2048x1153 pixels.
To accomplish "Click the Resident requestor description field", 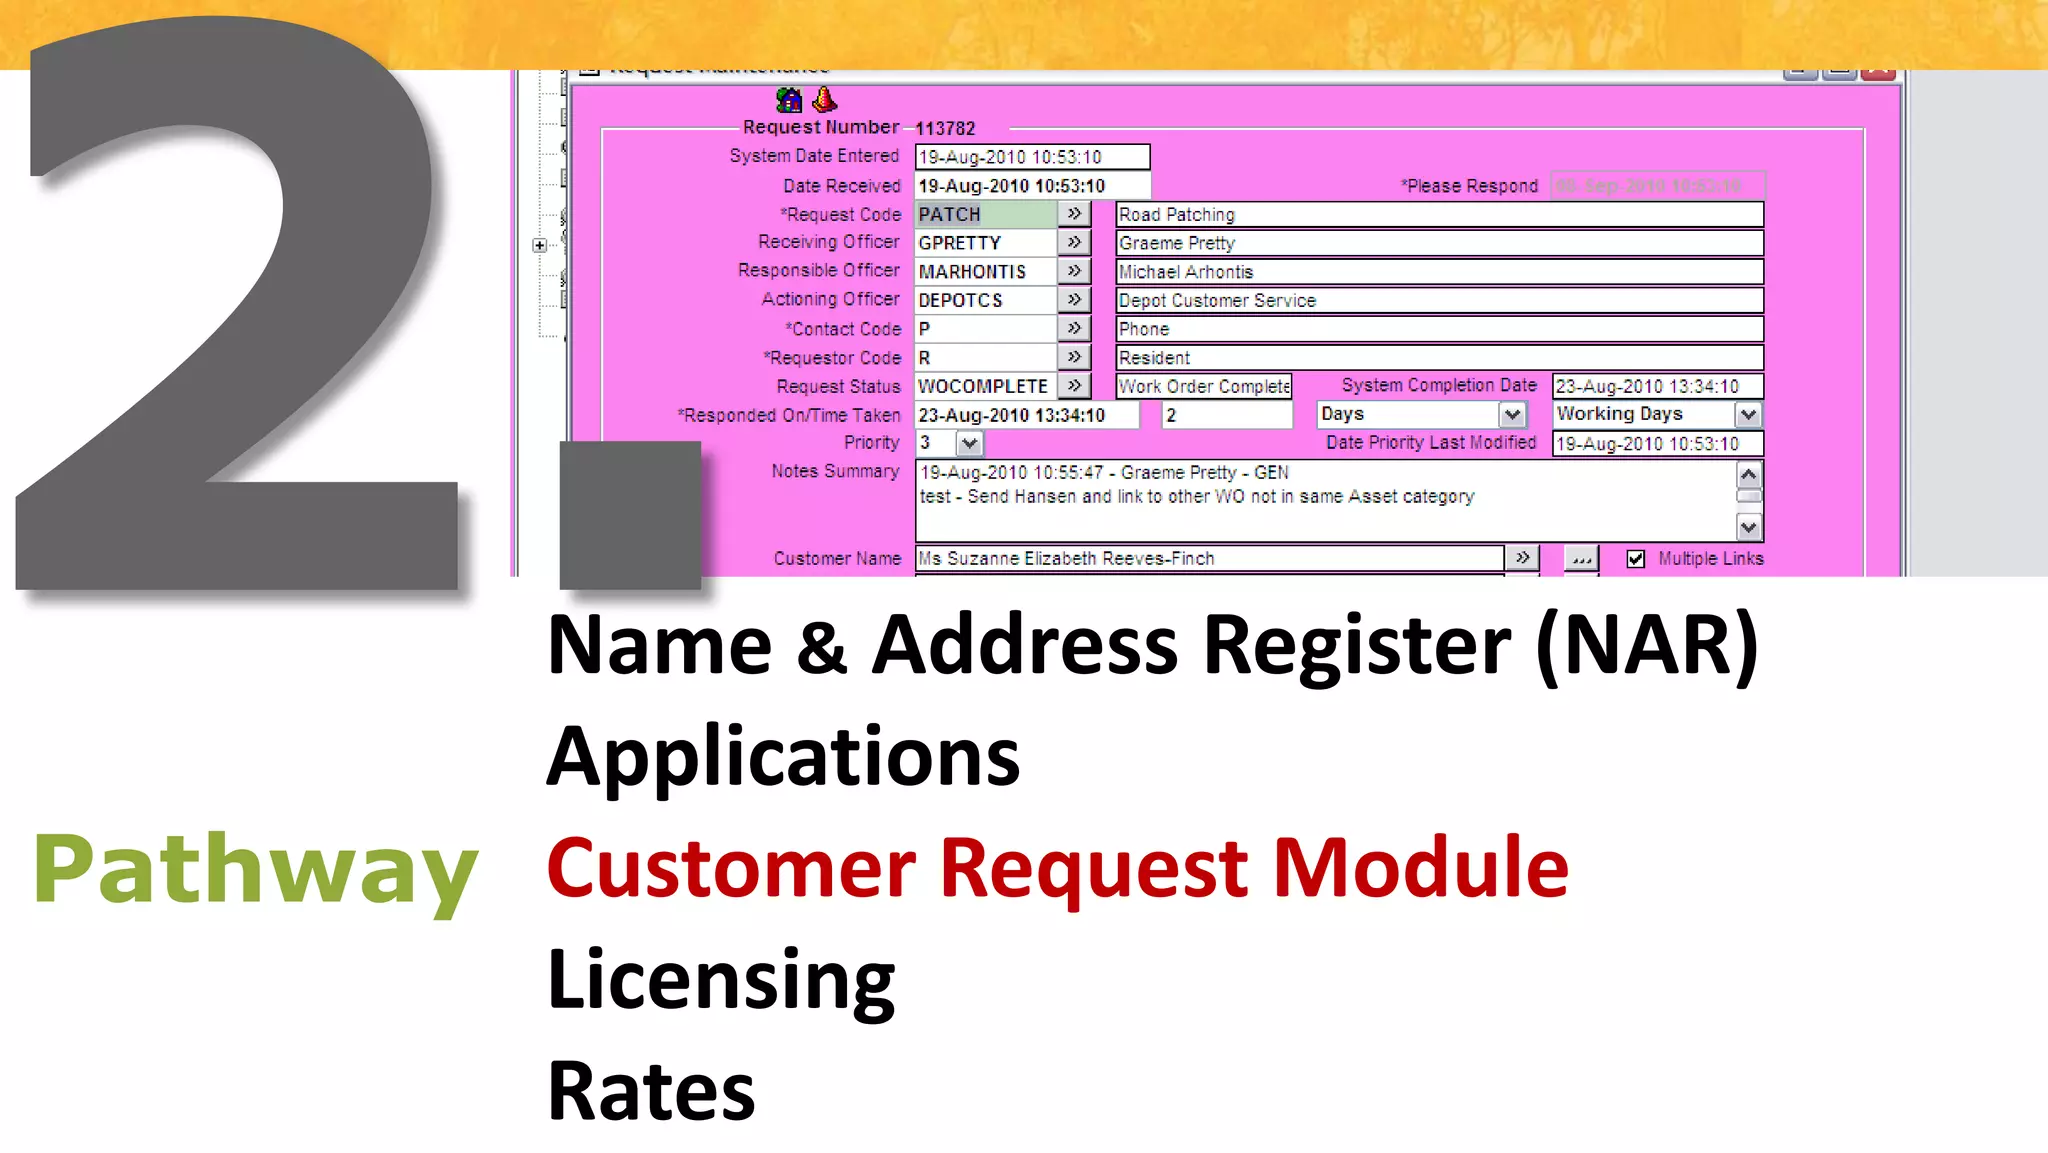I will point(1439,357).
